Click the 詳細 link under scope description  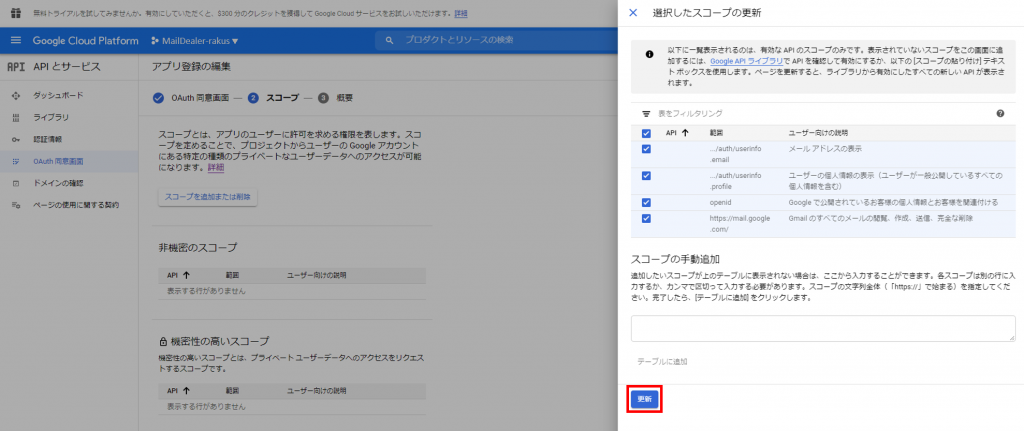[x=216, y=168]
